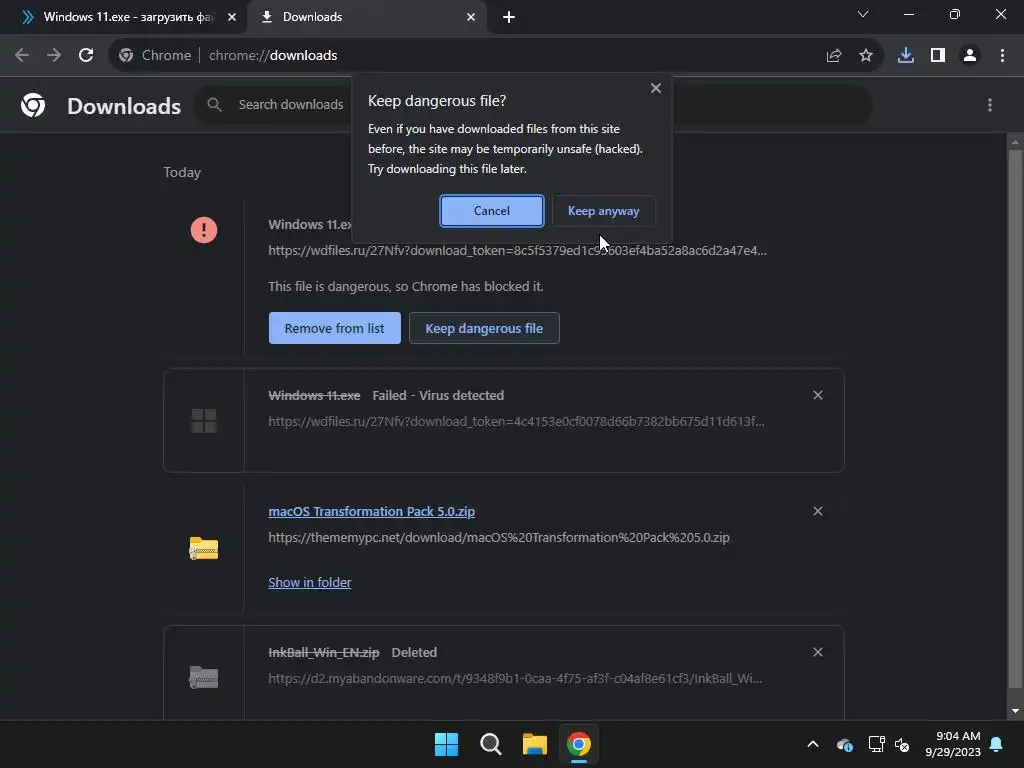The image size is (1024, 768).
Task: Reload the downloads page
Action: pos(86,56)
